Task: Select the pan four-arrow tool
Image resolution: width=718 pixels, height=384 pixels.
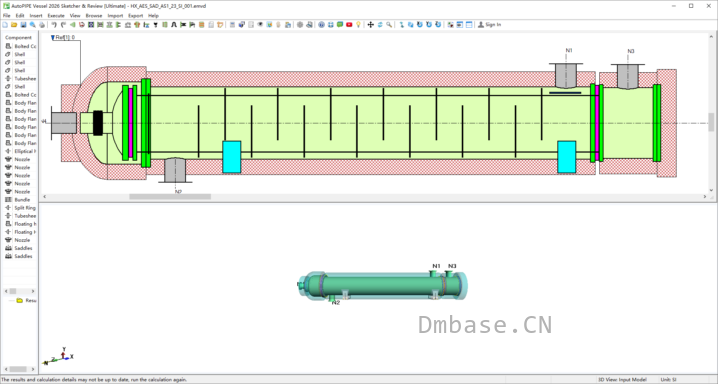Action: 370,25
